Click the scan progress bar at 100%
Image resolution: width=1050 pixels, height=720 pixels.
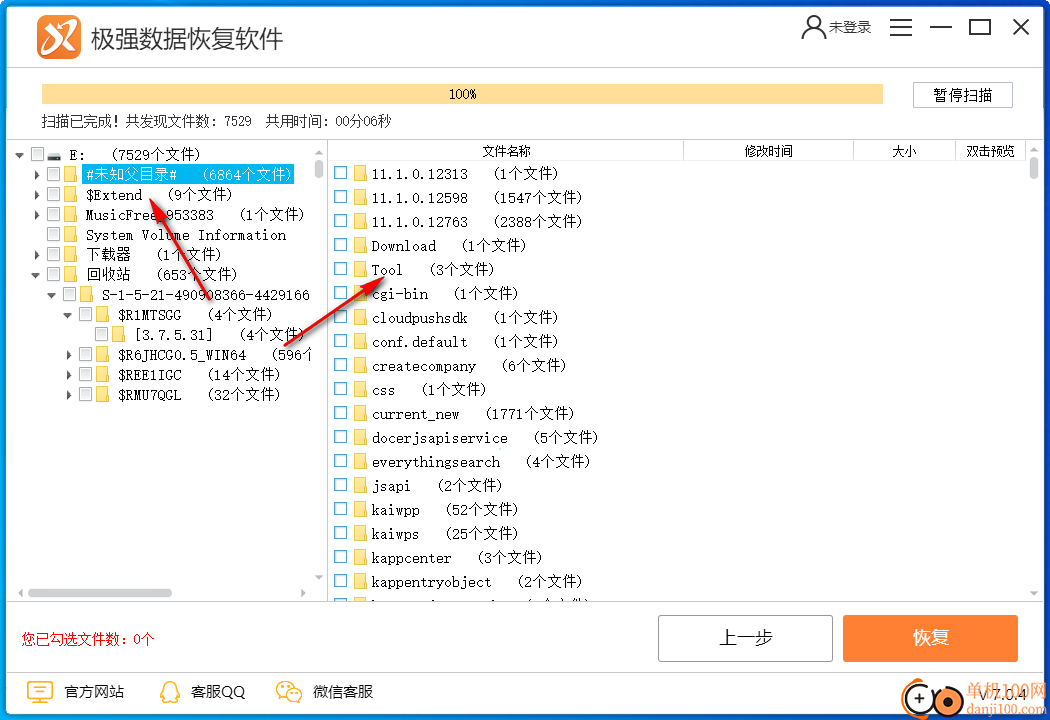pos(462,94)
